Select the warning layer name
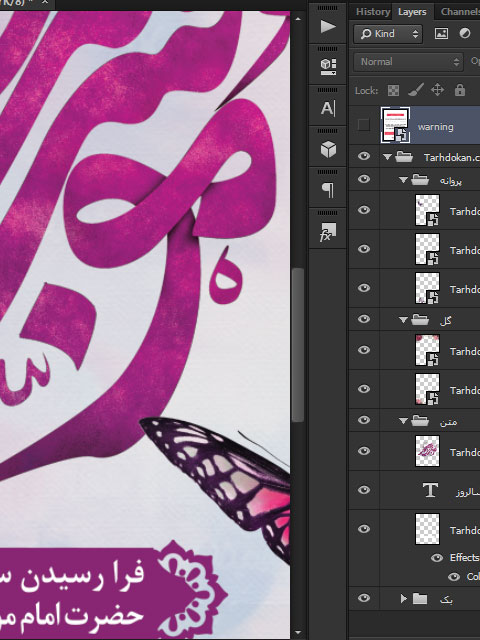480x640 pixels. tap(436, 127)
